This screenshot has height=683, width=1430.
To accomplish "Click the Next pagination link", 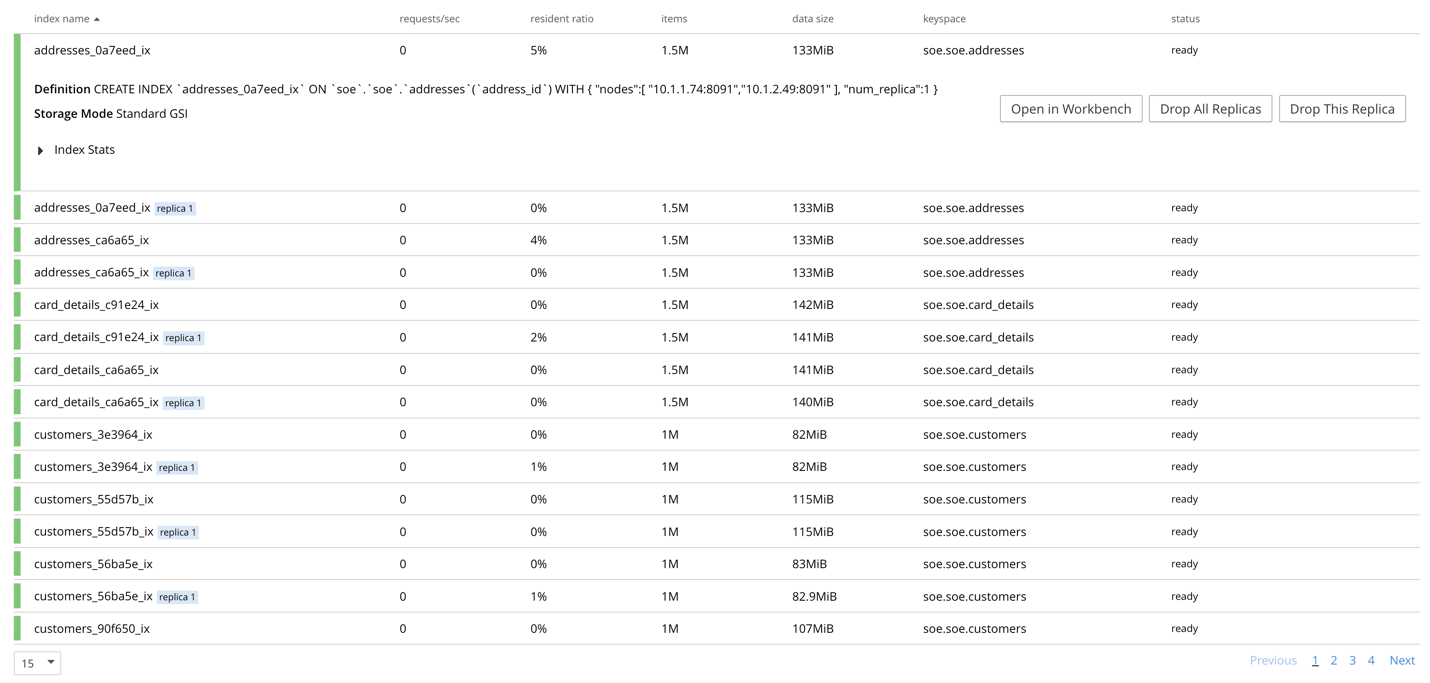I will tap(1402, 660).
